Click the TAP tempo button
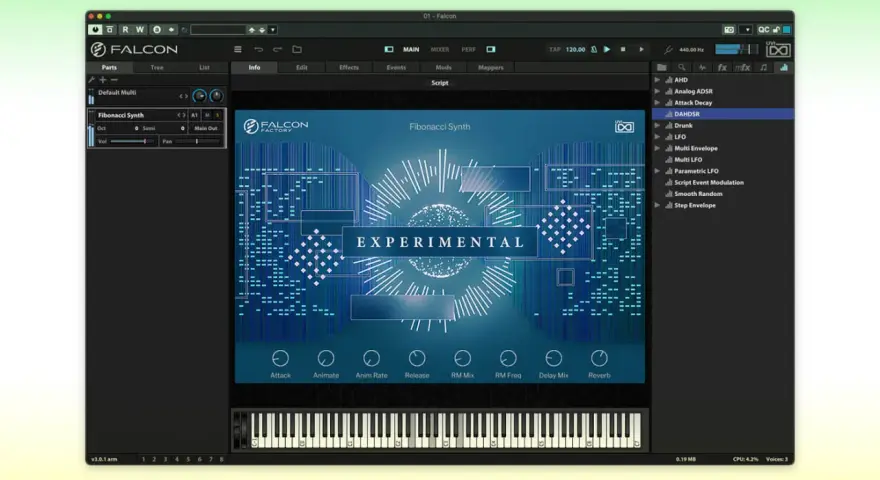 pyautogui.click(x=554, y=49)
